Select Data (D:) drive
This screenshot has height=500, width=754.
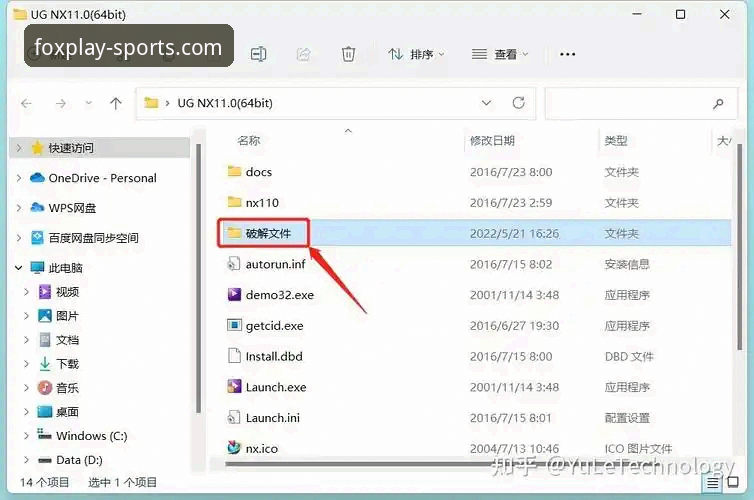coord(79,460)
